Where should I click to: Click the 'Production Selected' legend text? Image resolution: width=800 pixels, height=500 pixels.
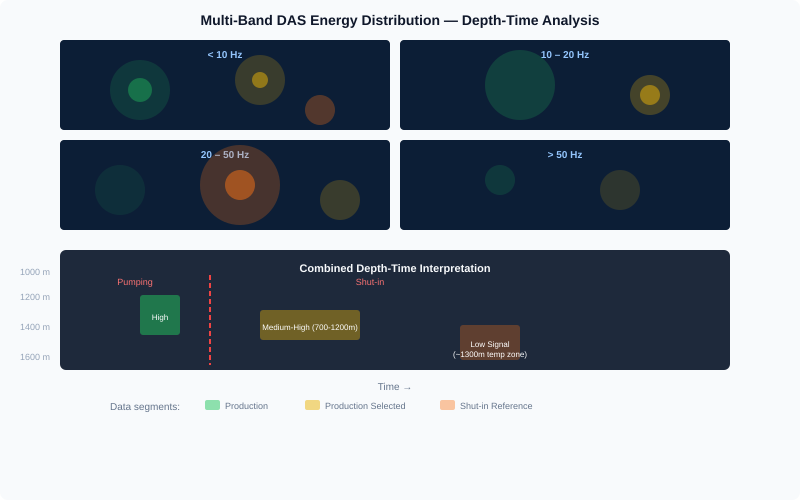tap(365, 406)
